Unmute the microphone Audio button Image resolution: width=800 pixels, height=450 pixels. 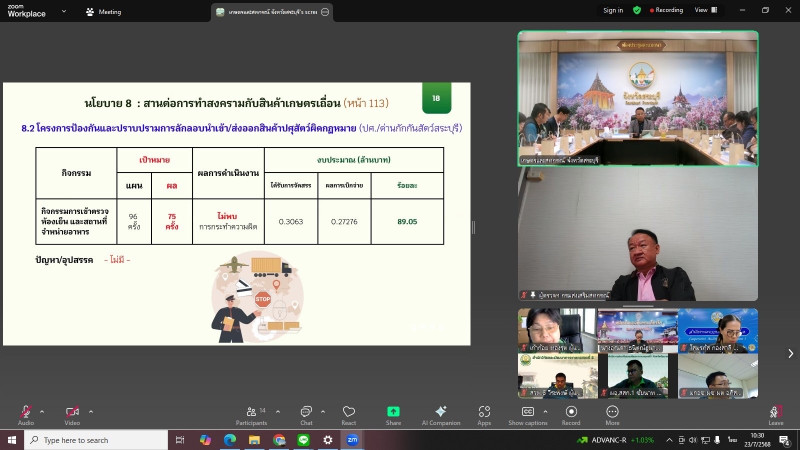tap(26, 412)
